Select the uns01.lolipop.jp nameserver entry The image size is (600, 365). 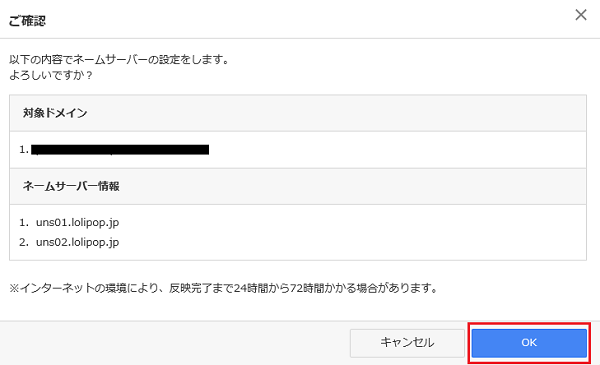[78, 222]
